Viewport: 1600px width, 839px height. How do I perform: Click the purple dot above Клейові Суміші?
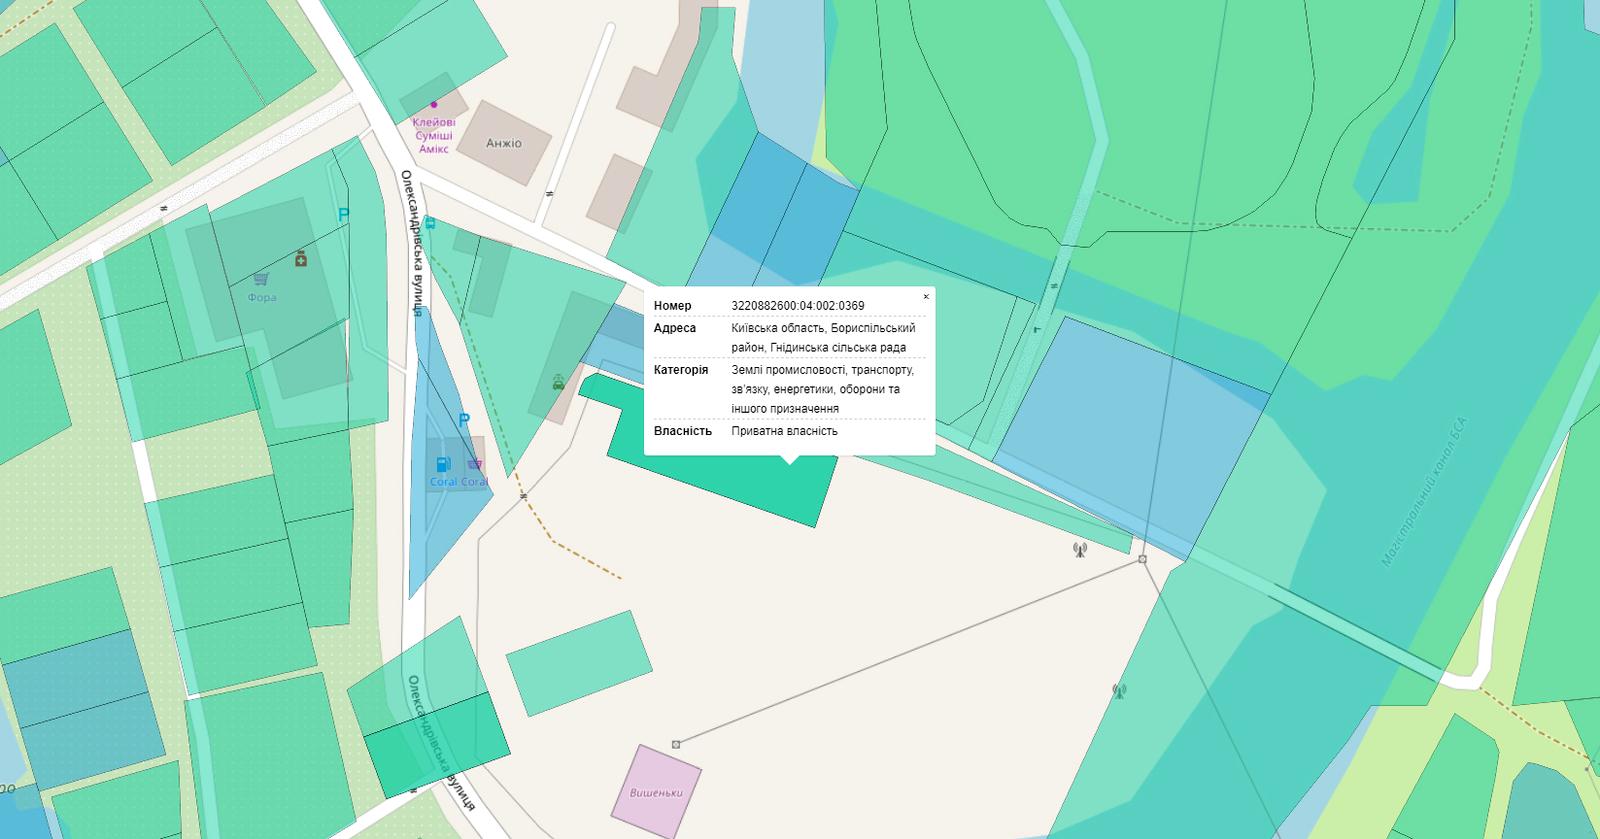434,104
